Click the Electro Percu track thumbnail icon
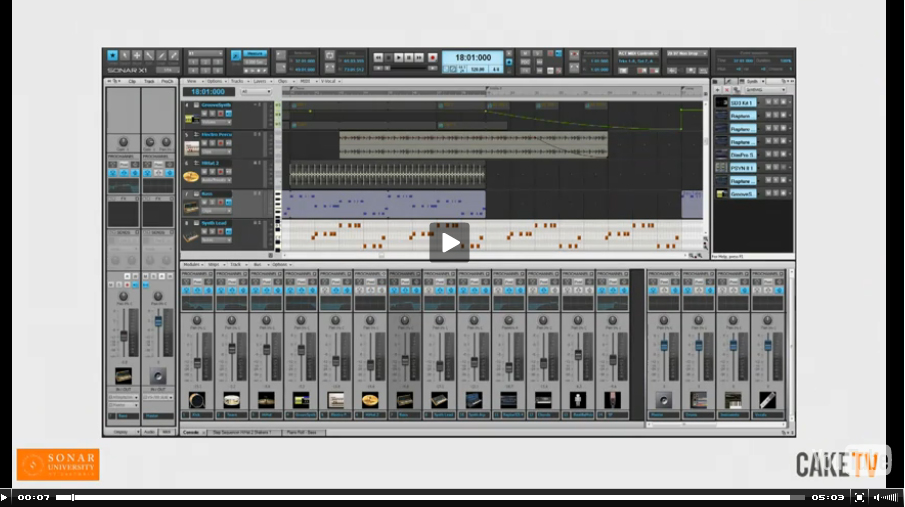 (x=191, y=148)
